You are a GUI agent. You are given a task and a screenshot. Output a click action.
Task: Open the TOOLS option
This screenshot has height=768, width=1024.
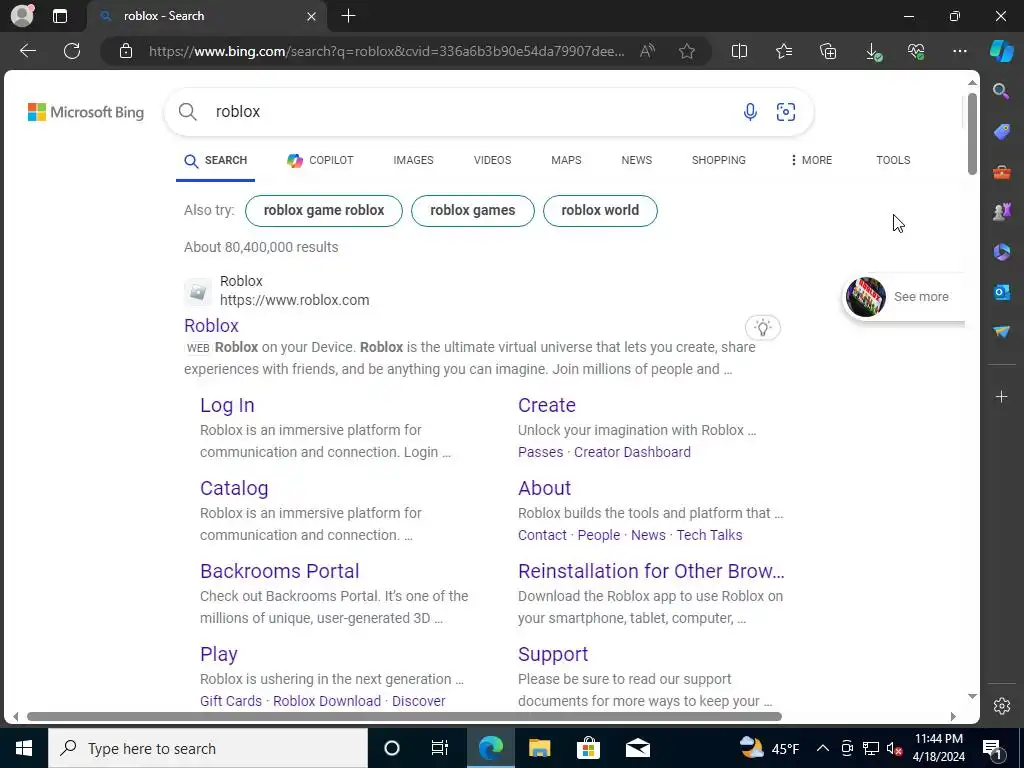point(893,160)
